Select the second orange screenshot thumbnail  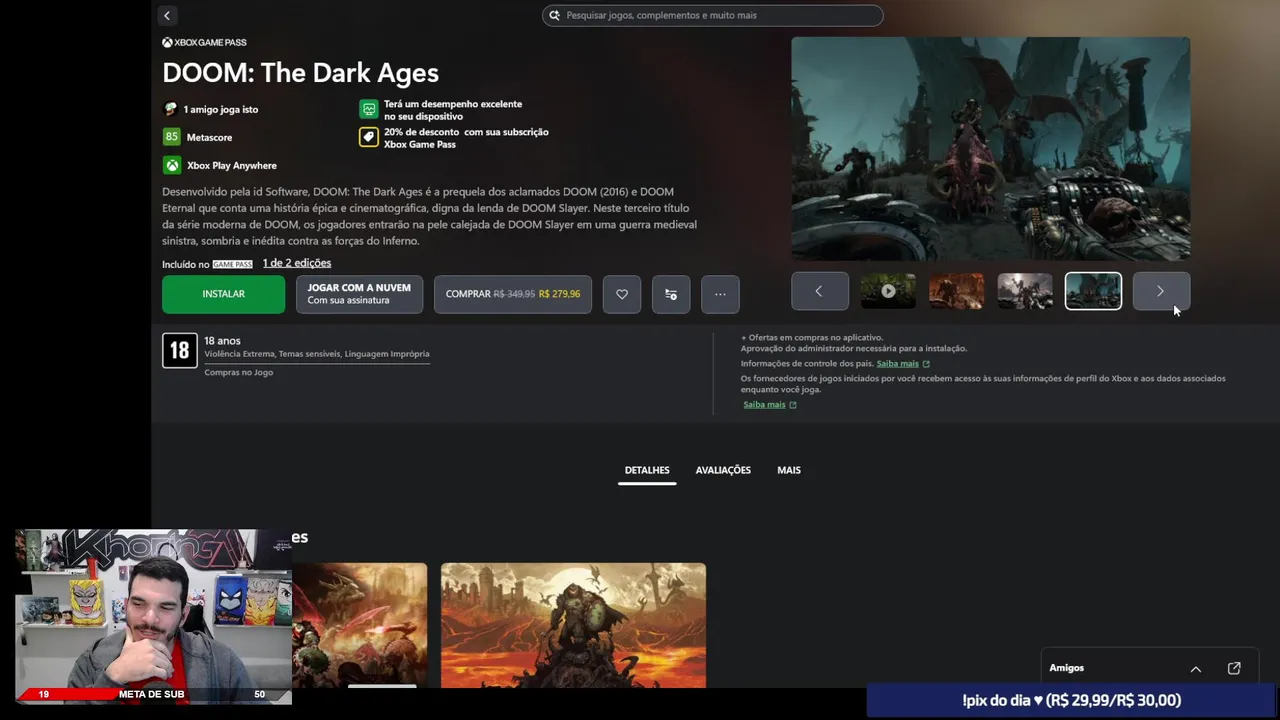(956, 291)
